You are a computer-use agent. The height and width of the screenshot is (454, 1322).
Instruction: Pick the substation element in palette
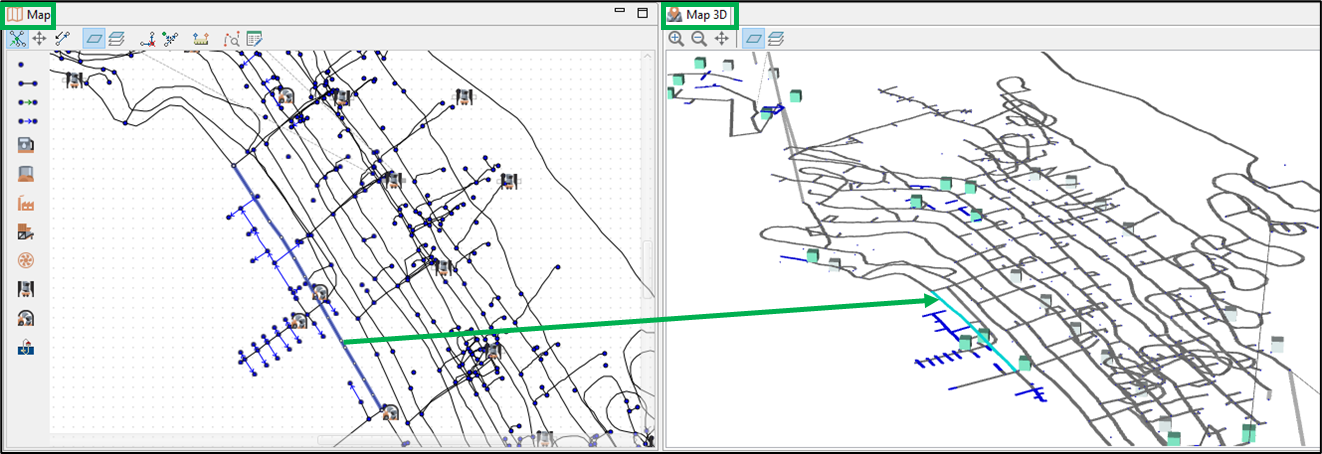coord(27,290)
